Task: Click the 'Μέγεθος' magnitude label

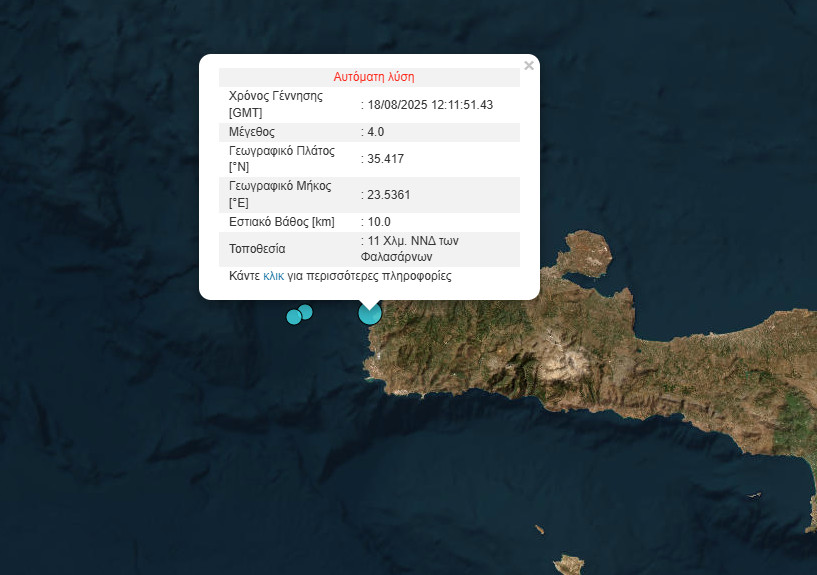Action: 252,132
